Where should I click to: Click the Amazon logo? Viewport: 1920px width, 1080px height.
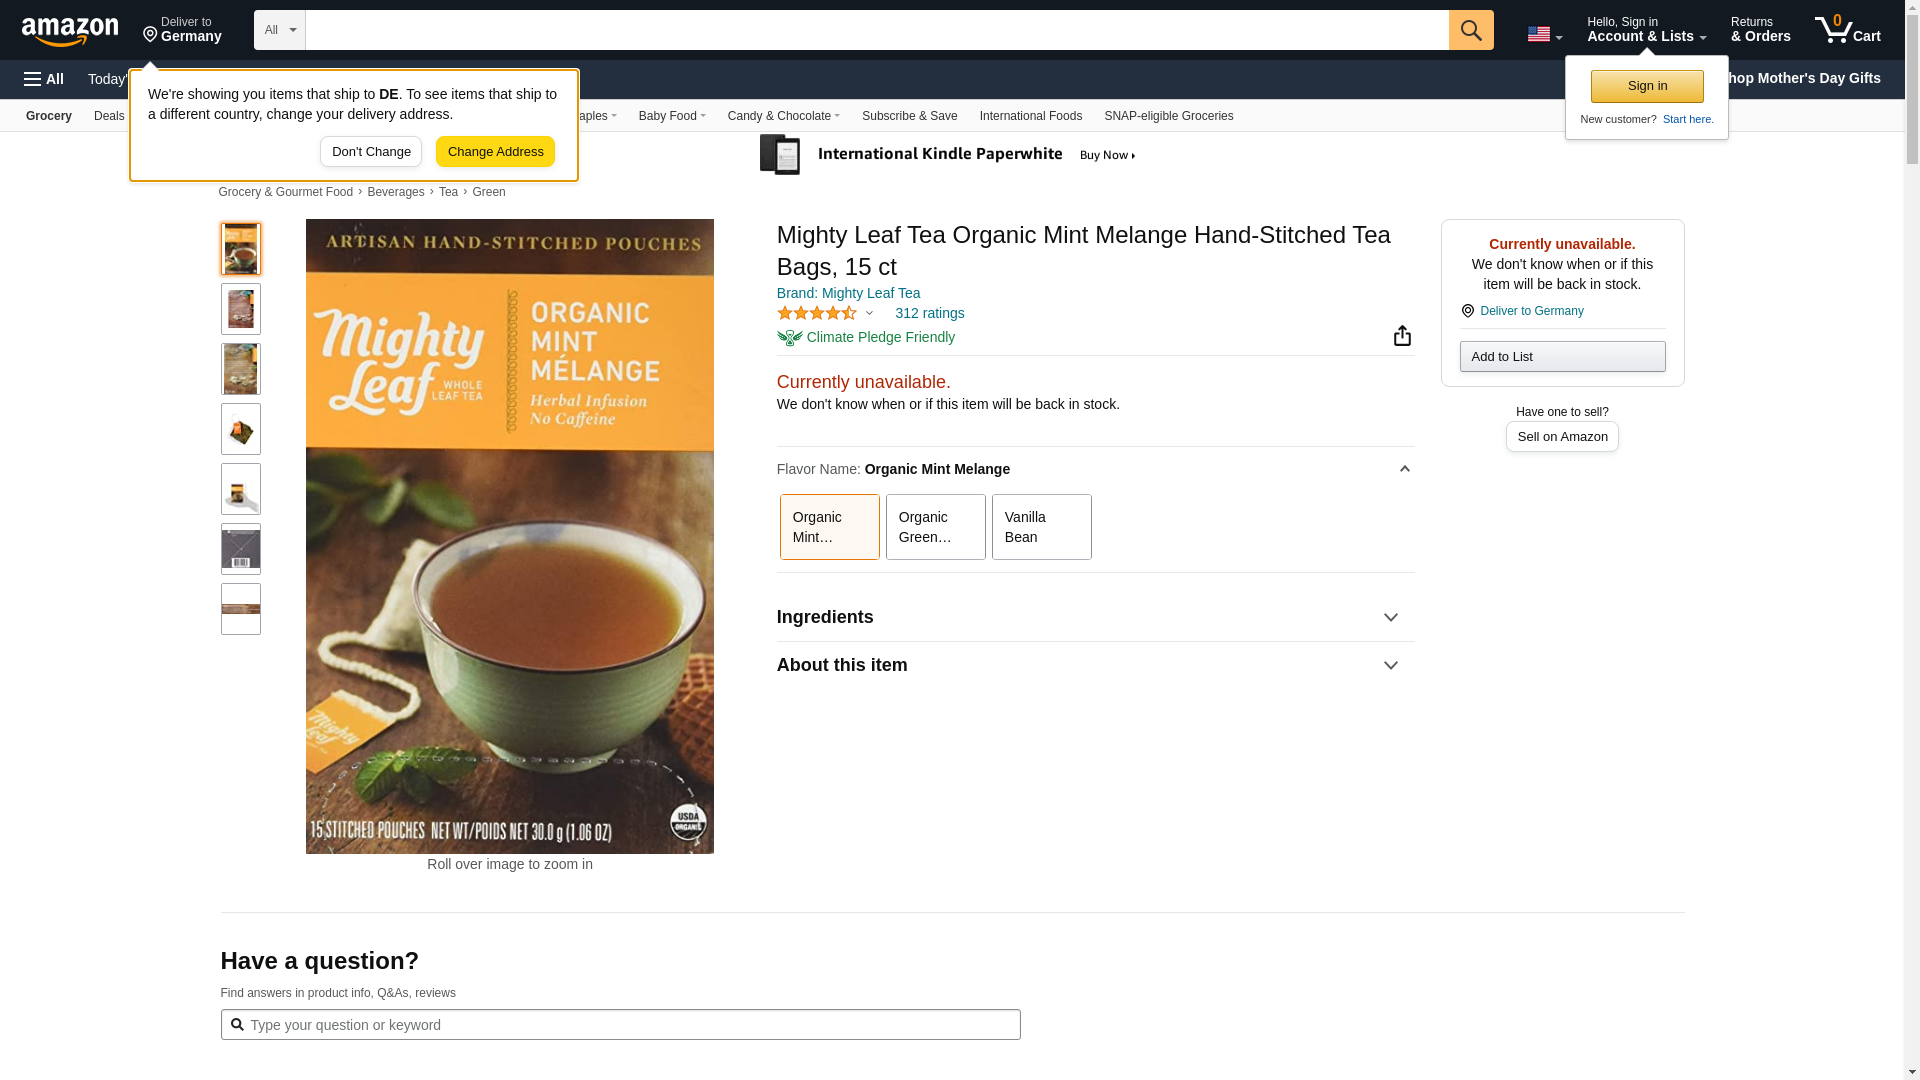tap(70, 31)
